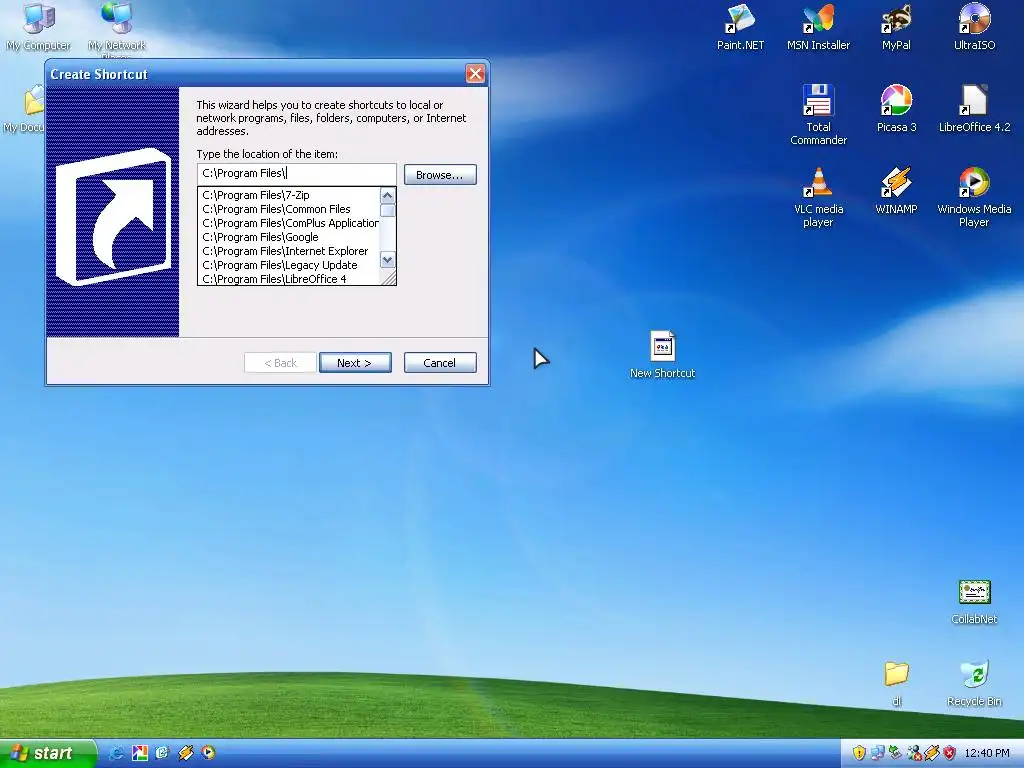Screen dimensions: 1024x768
Task: Click the Picasa 3 desktop icon
Action: [x=896, y=108]
